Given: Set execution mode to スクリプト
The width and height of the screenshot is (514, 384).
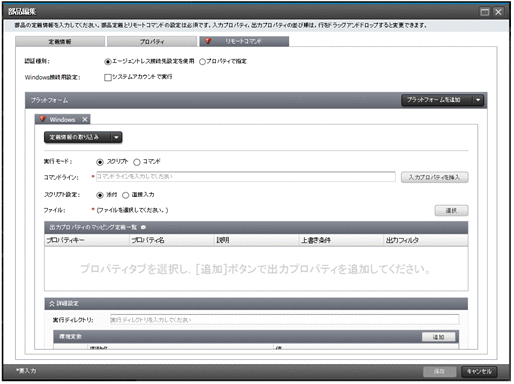Looking at the screenshot, I should pyautogui.click(x=100, y=162).
